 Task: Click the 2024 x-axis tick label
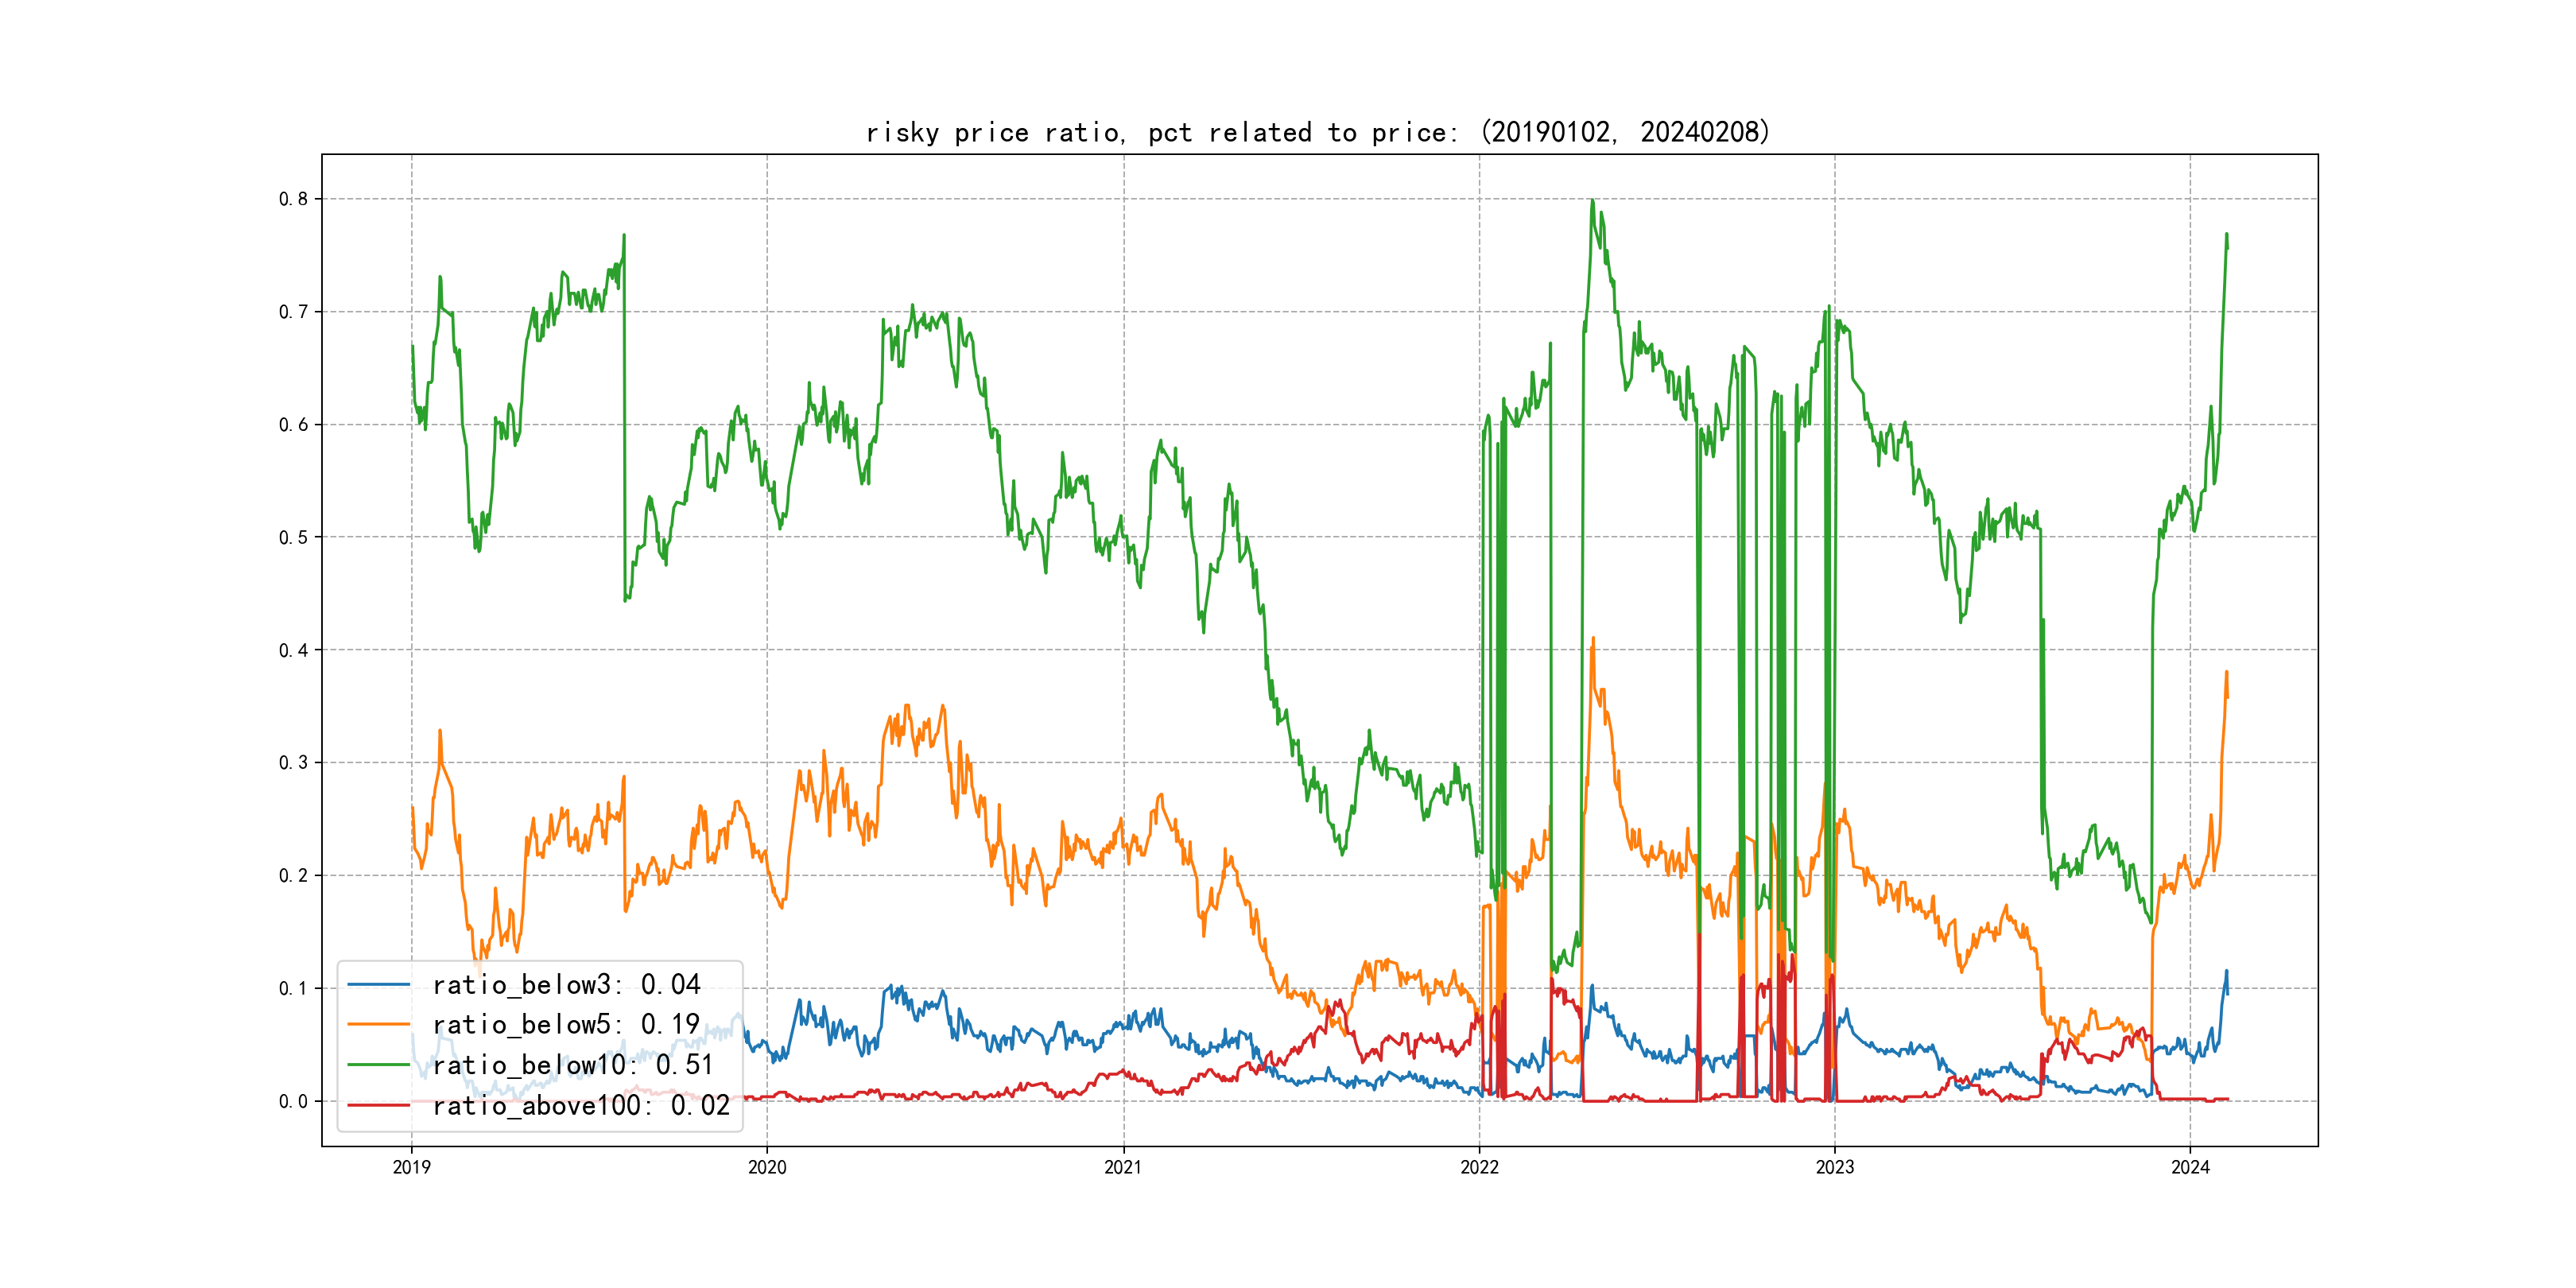tap(2190, 1167)
